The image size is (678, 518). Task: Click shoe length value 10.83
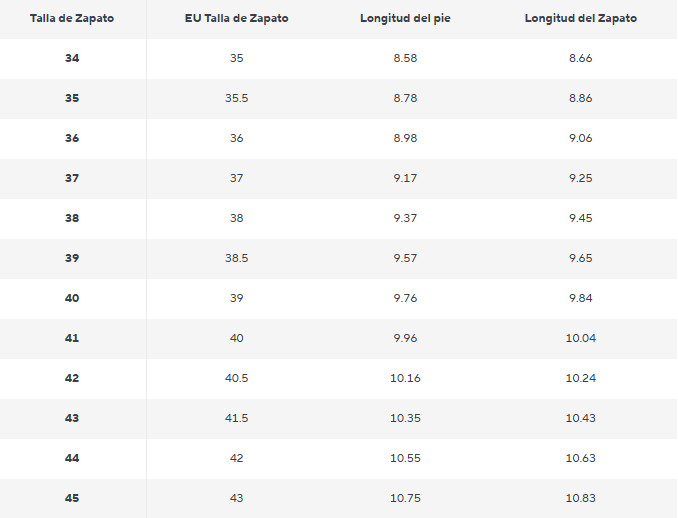581,498
